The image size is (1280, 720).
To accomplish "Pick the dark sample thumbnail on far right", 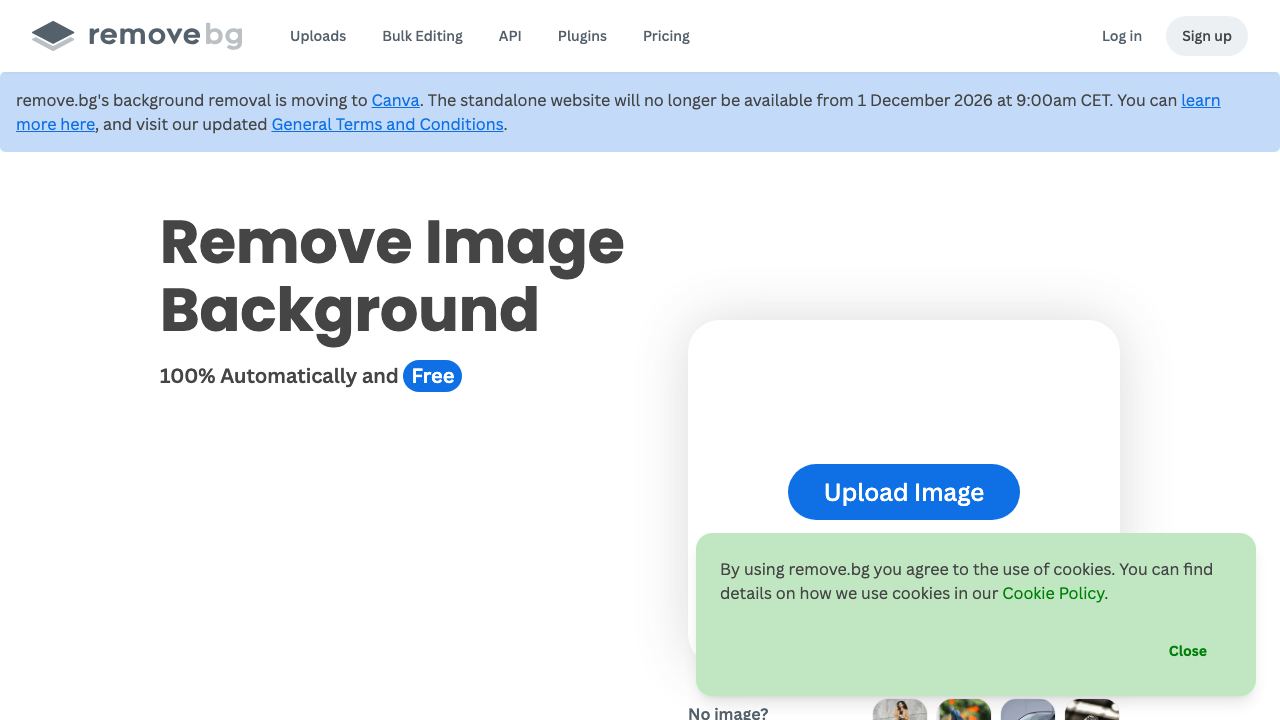I will tap(1092, 709).
